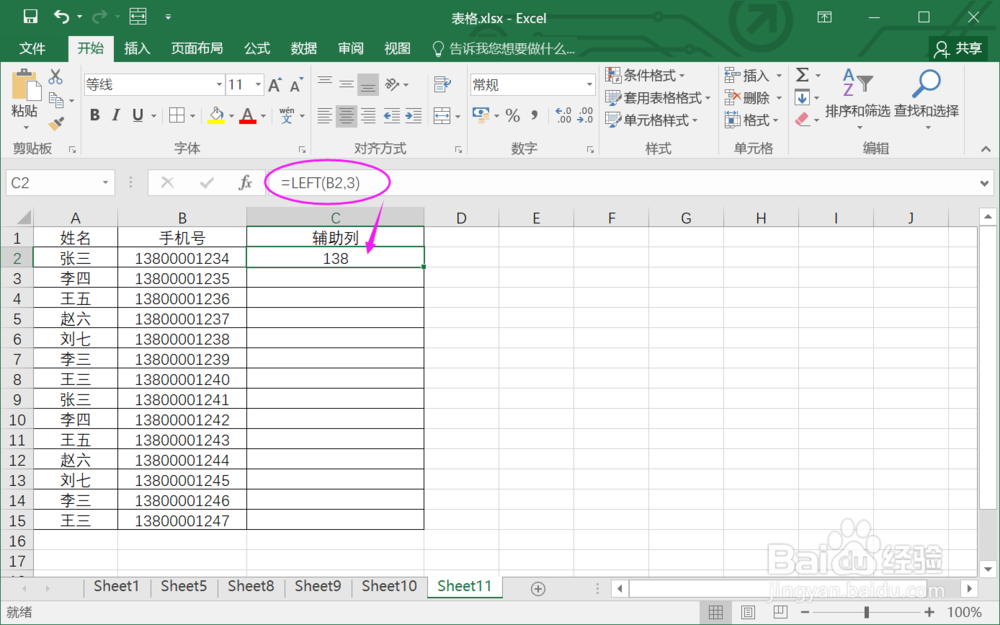Click the Merge and Center icon

(442, 115)
